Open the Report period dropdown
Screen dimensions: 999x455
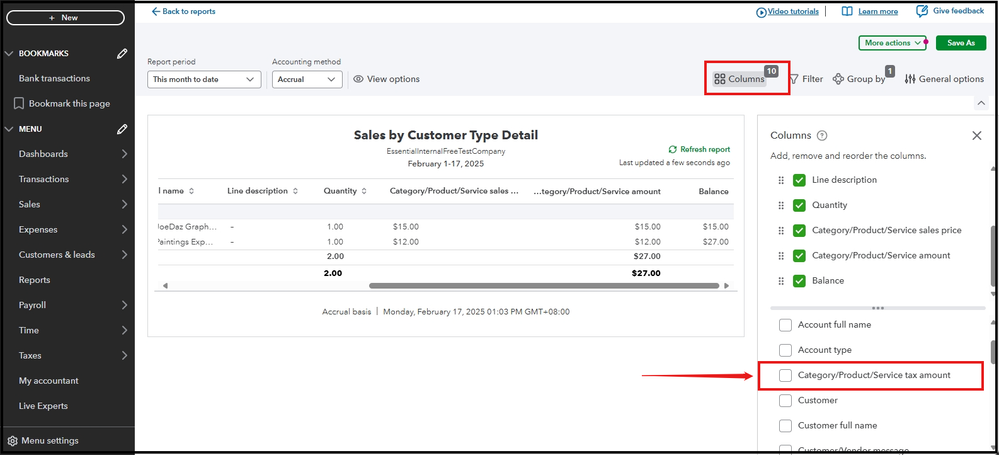pos(204,79)
